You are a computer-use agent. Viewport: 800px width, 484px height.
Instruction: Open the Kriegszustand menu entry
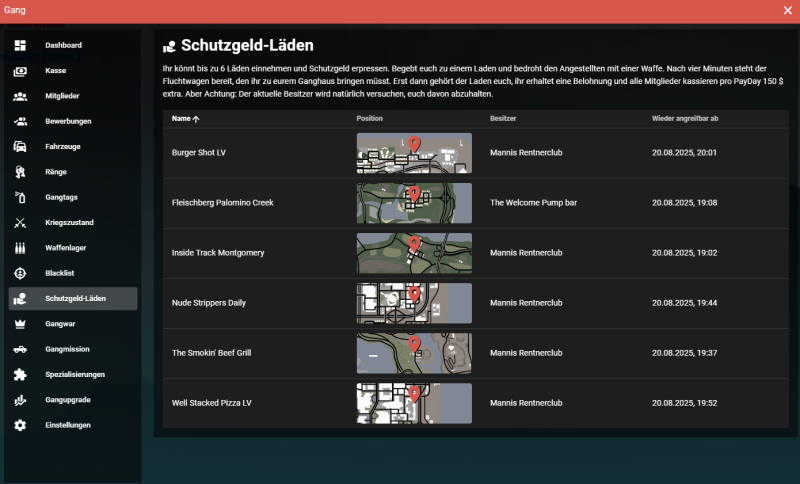tap(73, 223)
